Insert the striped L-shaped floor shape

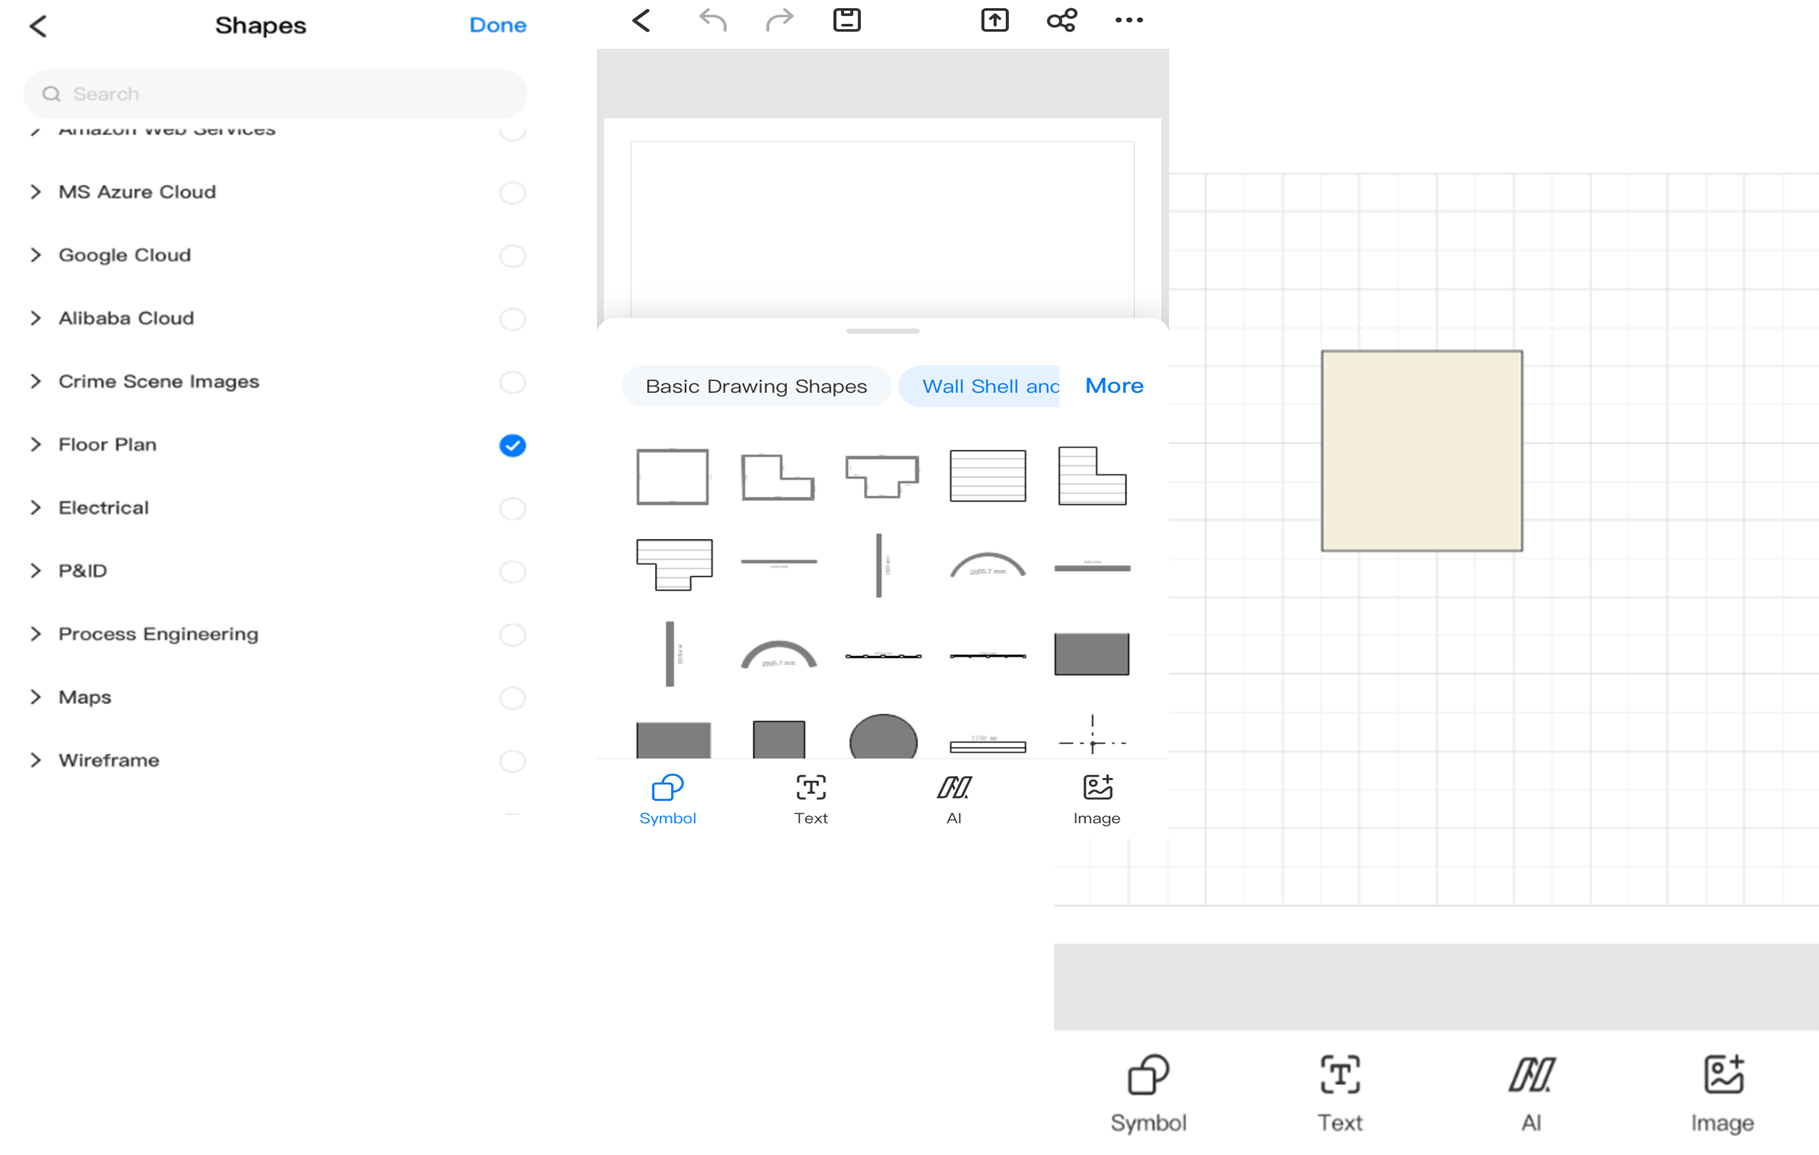click(x=1092, y=476)
